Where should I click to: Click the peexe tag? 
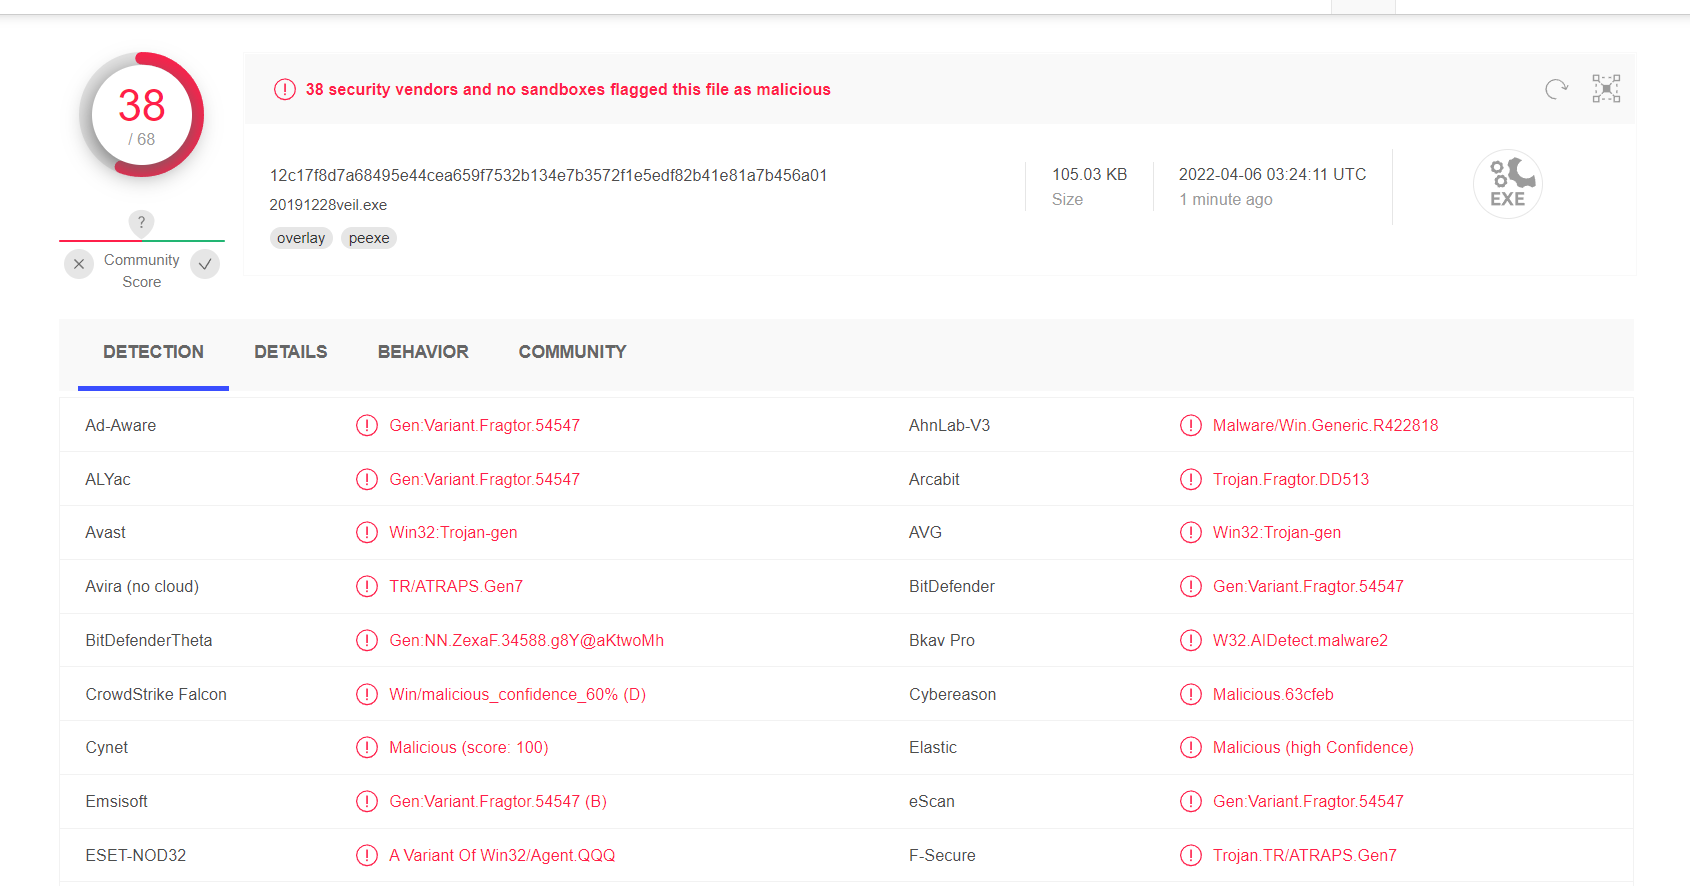(369, 238)
